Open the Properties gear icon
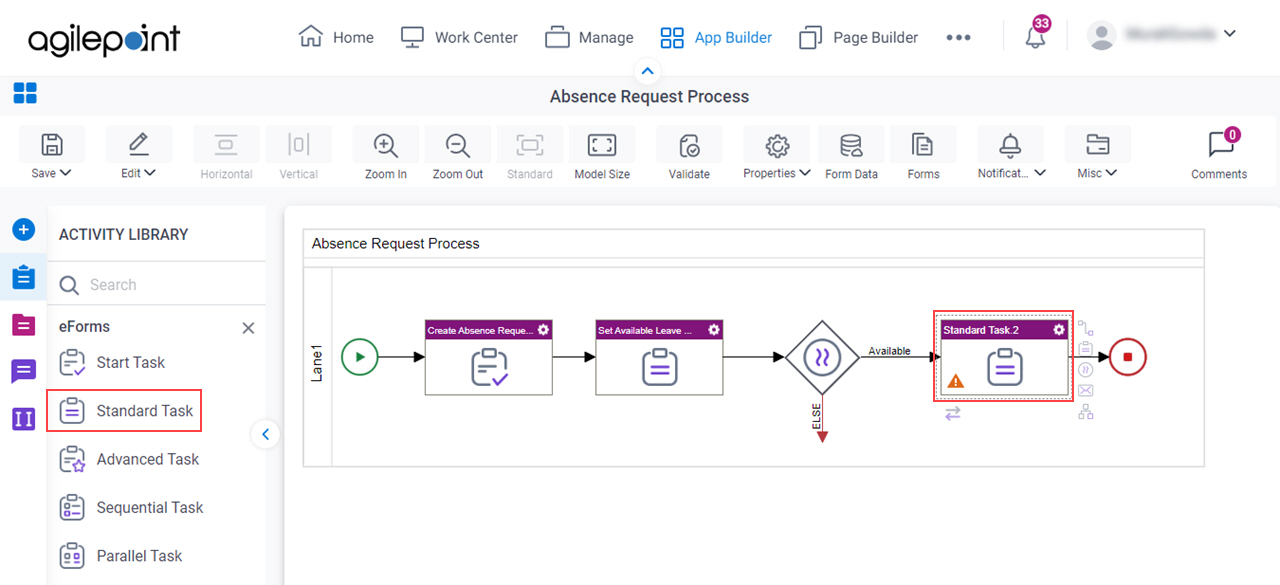Viewport: 1280px width, 585px height. 777,145
